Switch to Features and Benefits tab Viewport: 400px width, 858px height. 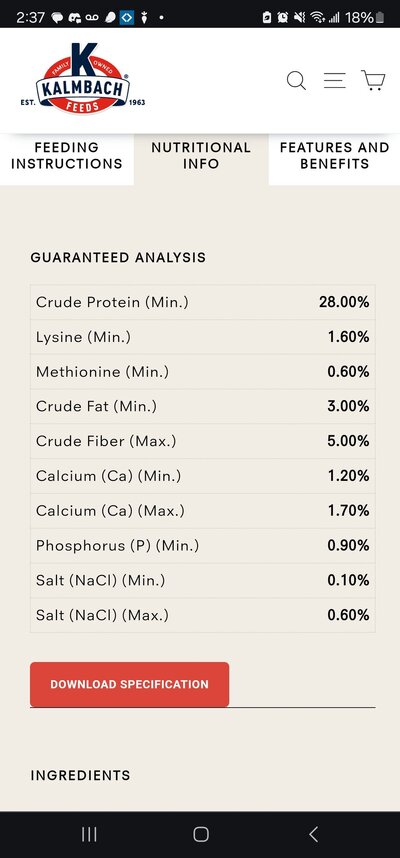[x=334, y=156]
